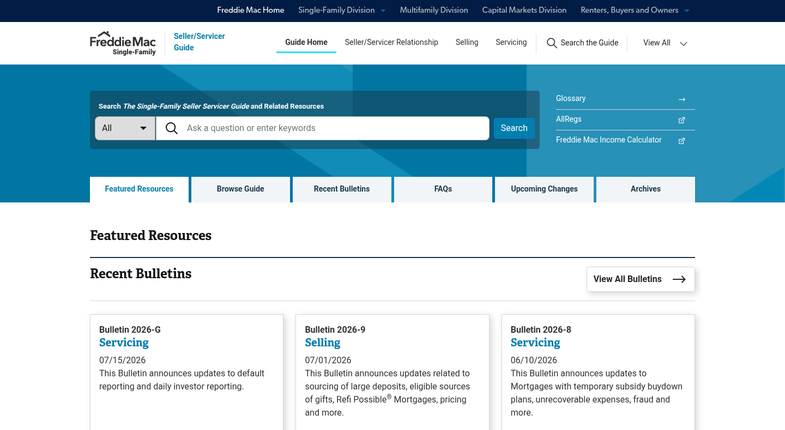This screenshot has height=430, width=785.
Task: Go to the Capital Markets Division link
Action: tap(524, 10)
